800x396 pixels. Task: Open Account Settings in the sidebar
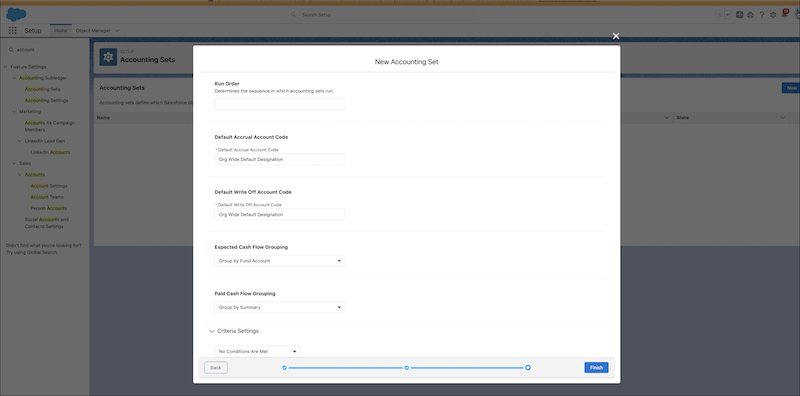tap(49, 186)
